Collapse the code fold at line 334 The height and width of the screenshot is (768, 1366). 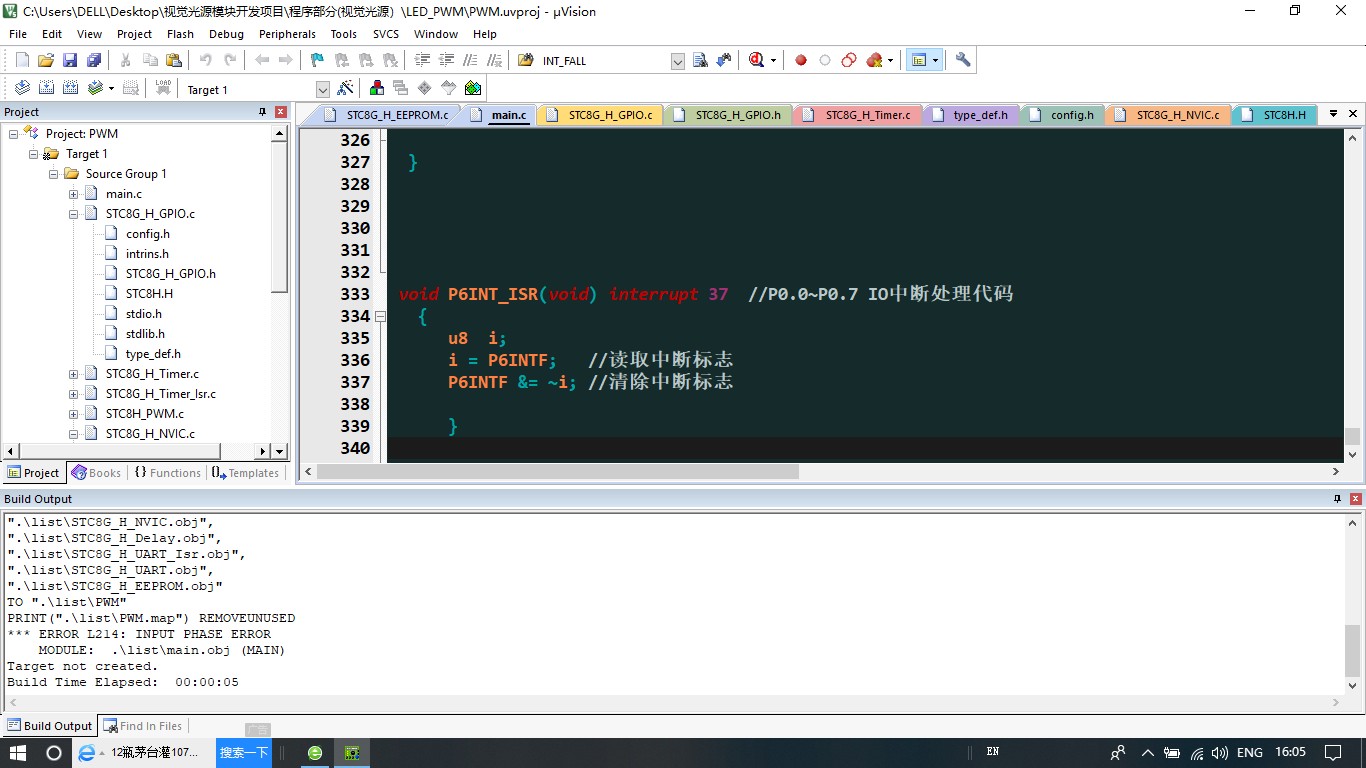pyautogui.click(x=381, y=316)
